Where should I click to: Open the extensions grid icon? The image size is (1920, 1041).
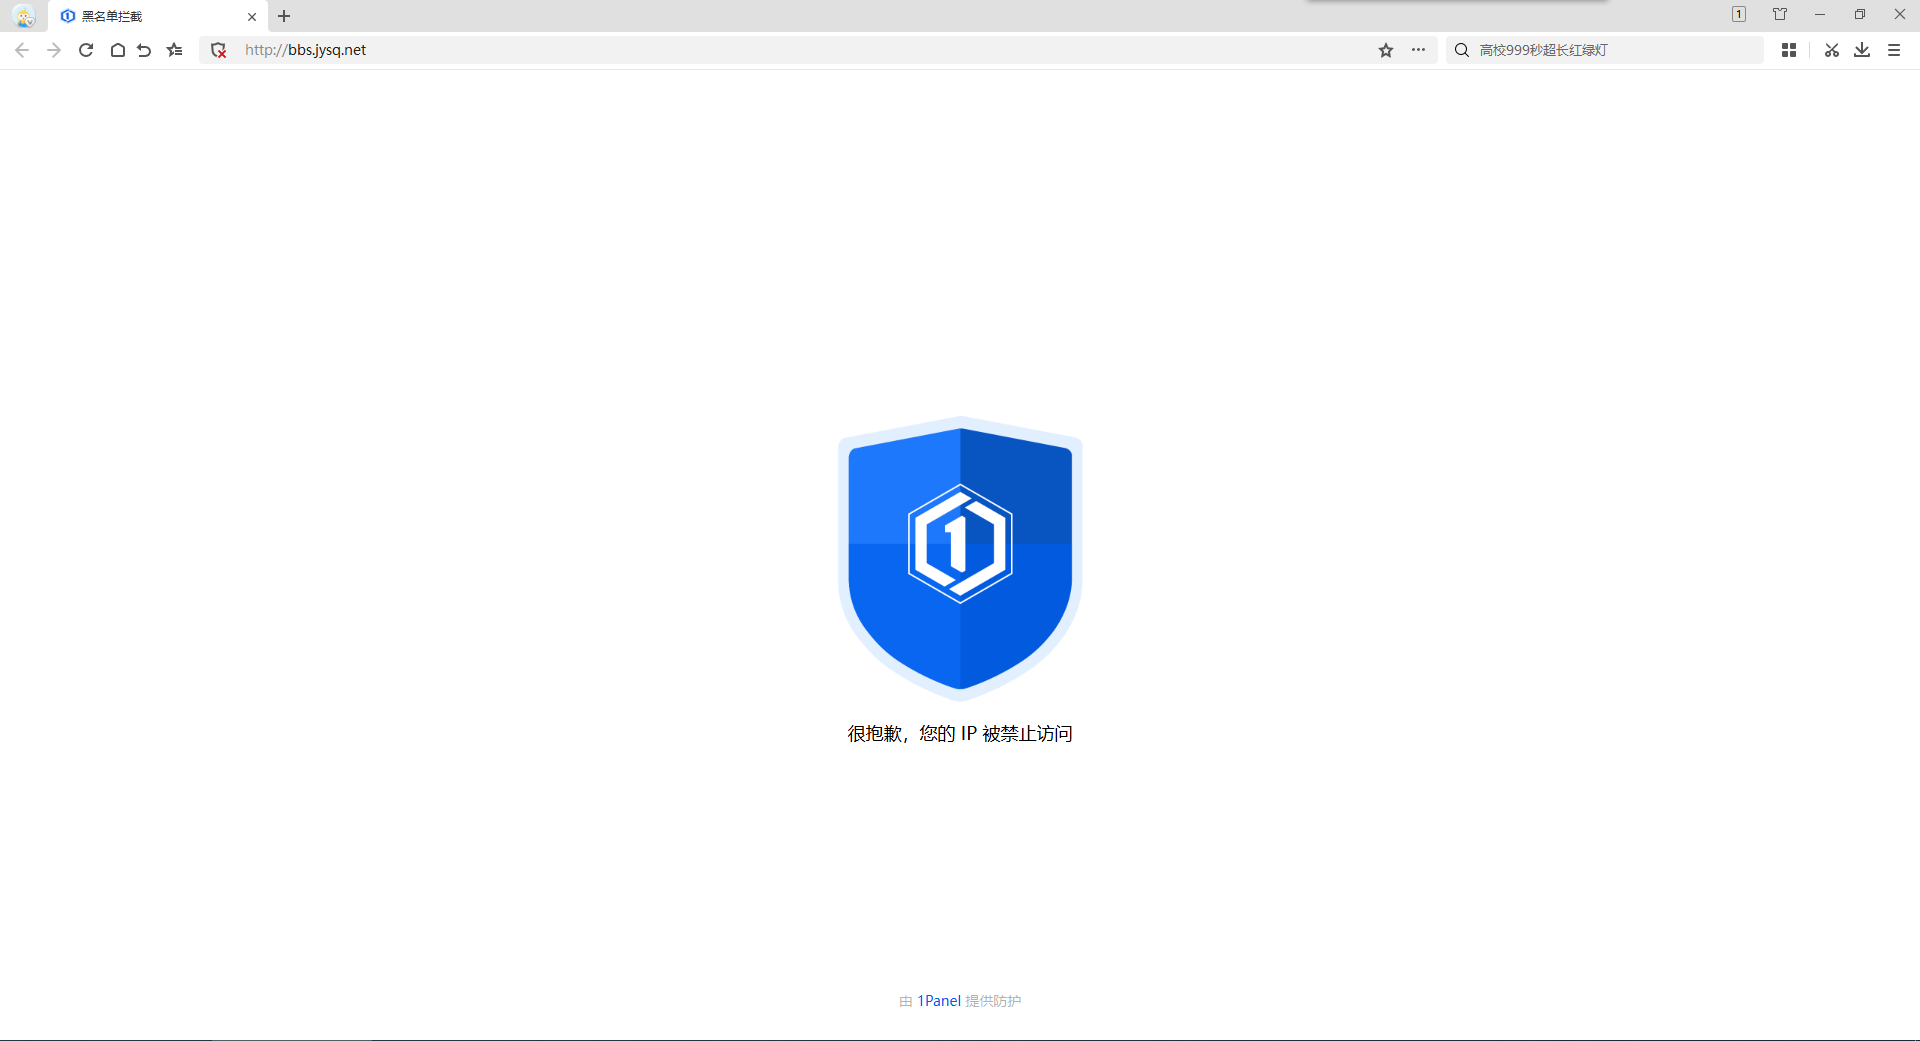point(1789,50)
